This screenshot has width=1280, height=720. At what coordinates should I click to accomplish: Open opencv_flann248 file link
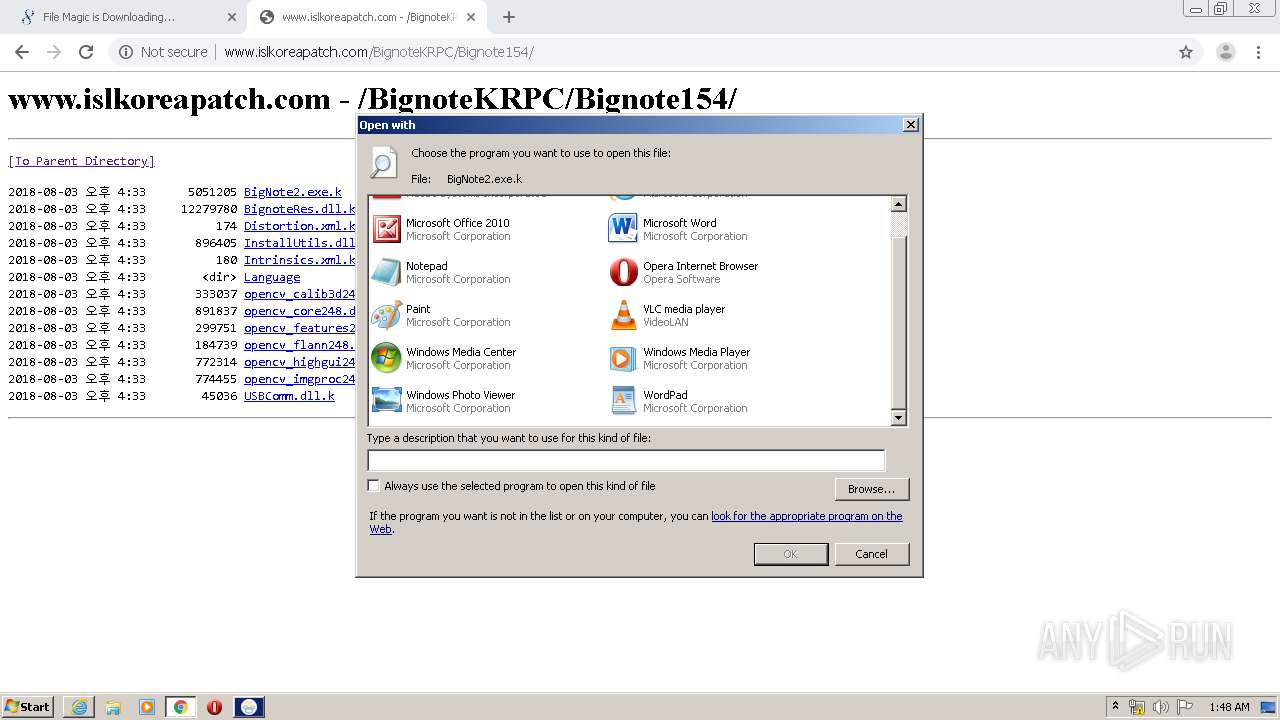click(299, 345)
